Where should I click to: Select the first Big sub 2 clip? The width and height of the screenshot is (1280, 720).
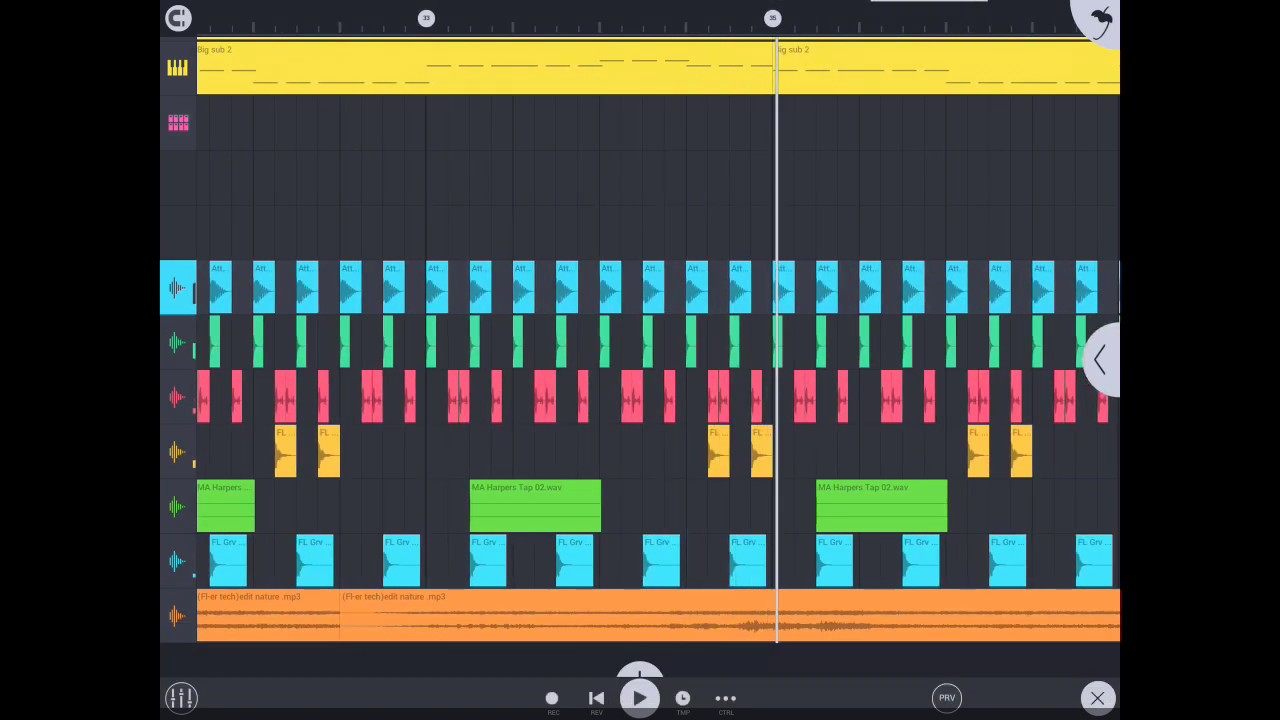tap(486, 68)
